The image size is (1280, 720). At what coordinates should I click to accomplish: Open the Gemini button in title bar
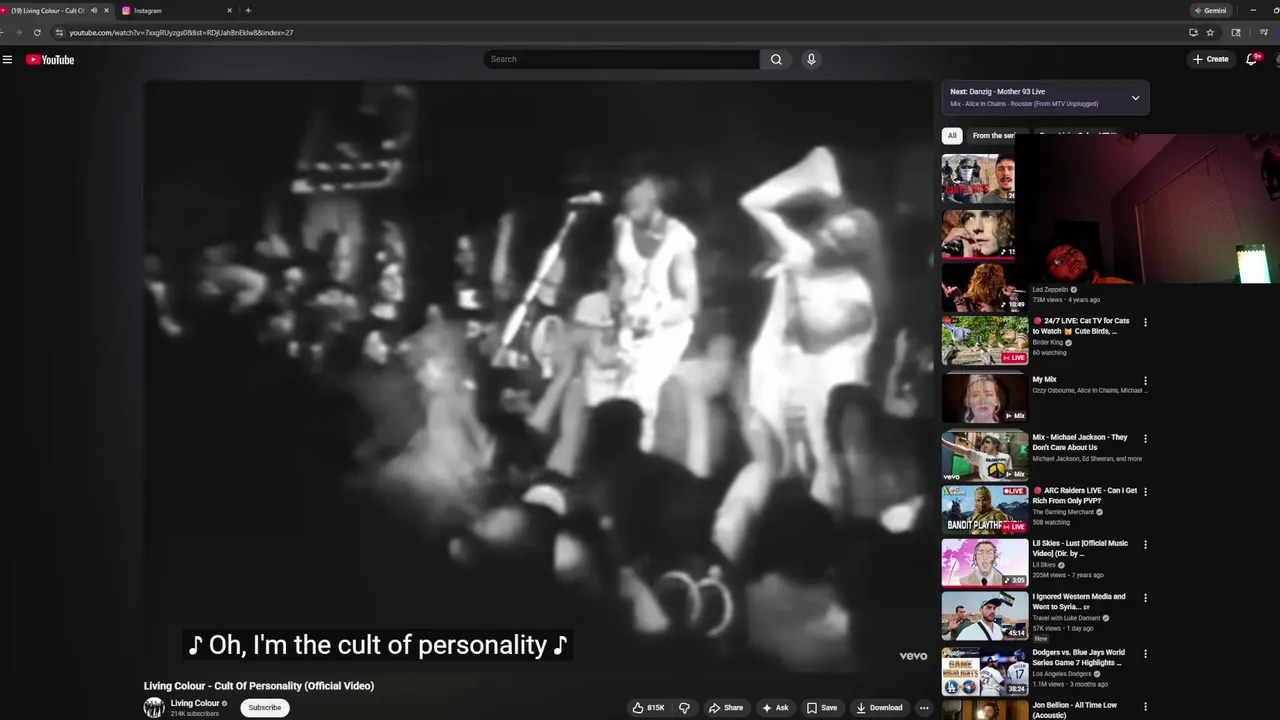(1210, 10)
